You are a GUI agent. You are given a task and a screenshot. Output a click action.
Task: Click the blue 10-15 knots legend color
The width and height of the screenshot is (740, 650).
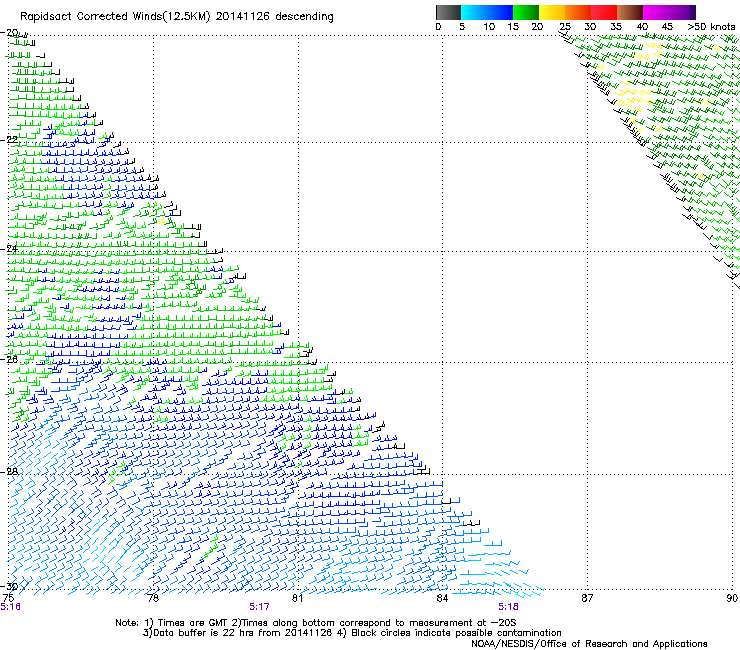tap(500, 12)
